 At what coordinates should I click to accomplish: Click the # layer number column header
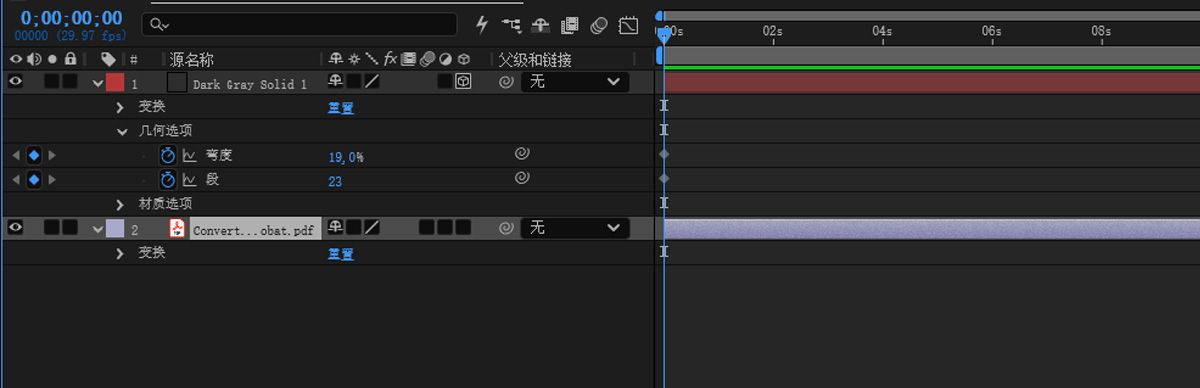[134, 61]
